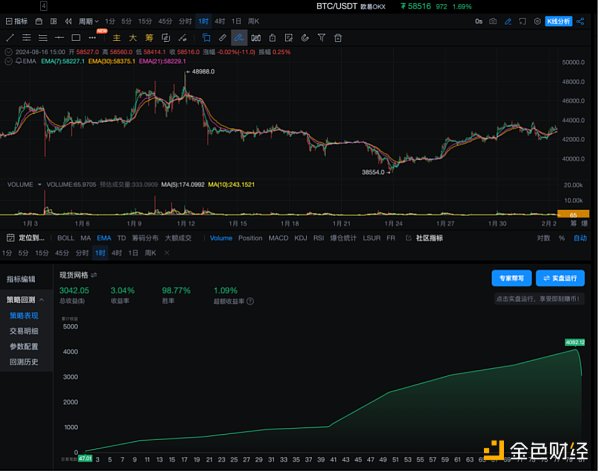Select the trend line drawing tool

click(10, 37)
